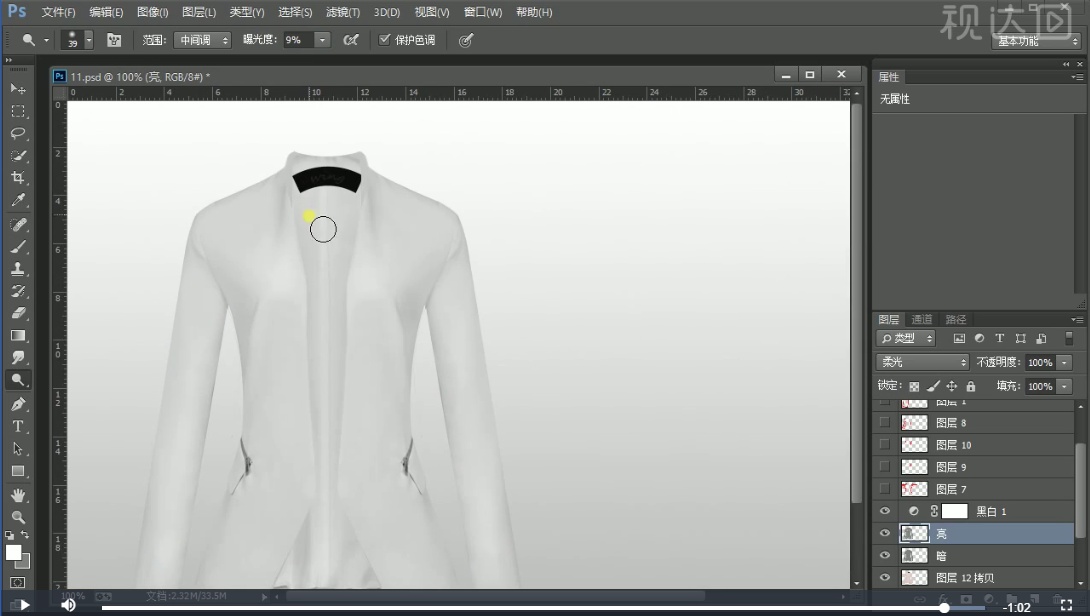Select the Zoom tool
This screenshot has height=616, width=1090.
click(x=18, y=517)
